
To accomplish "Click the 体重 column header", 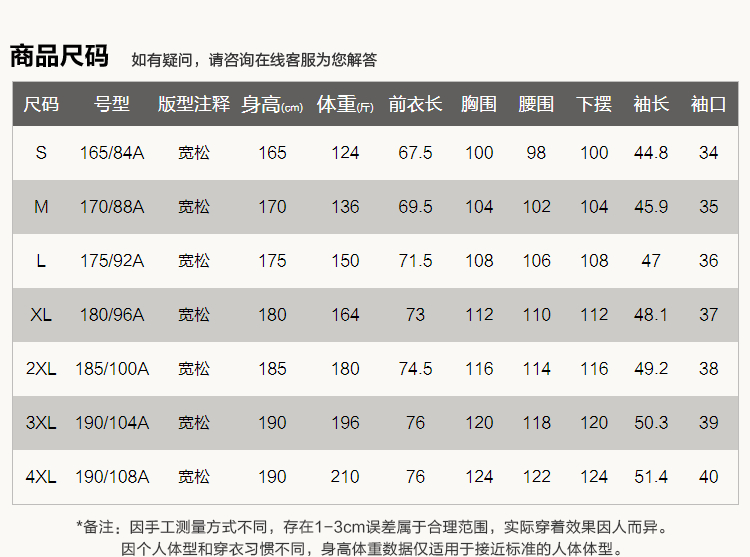I will 345,104.
